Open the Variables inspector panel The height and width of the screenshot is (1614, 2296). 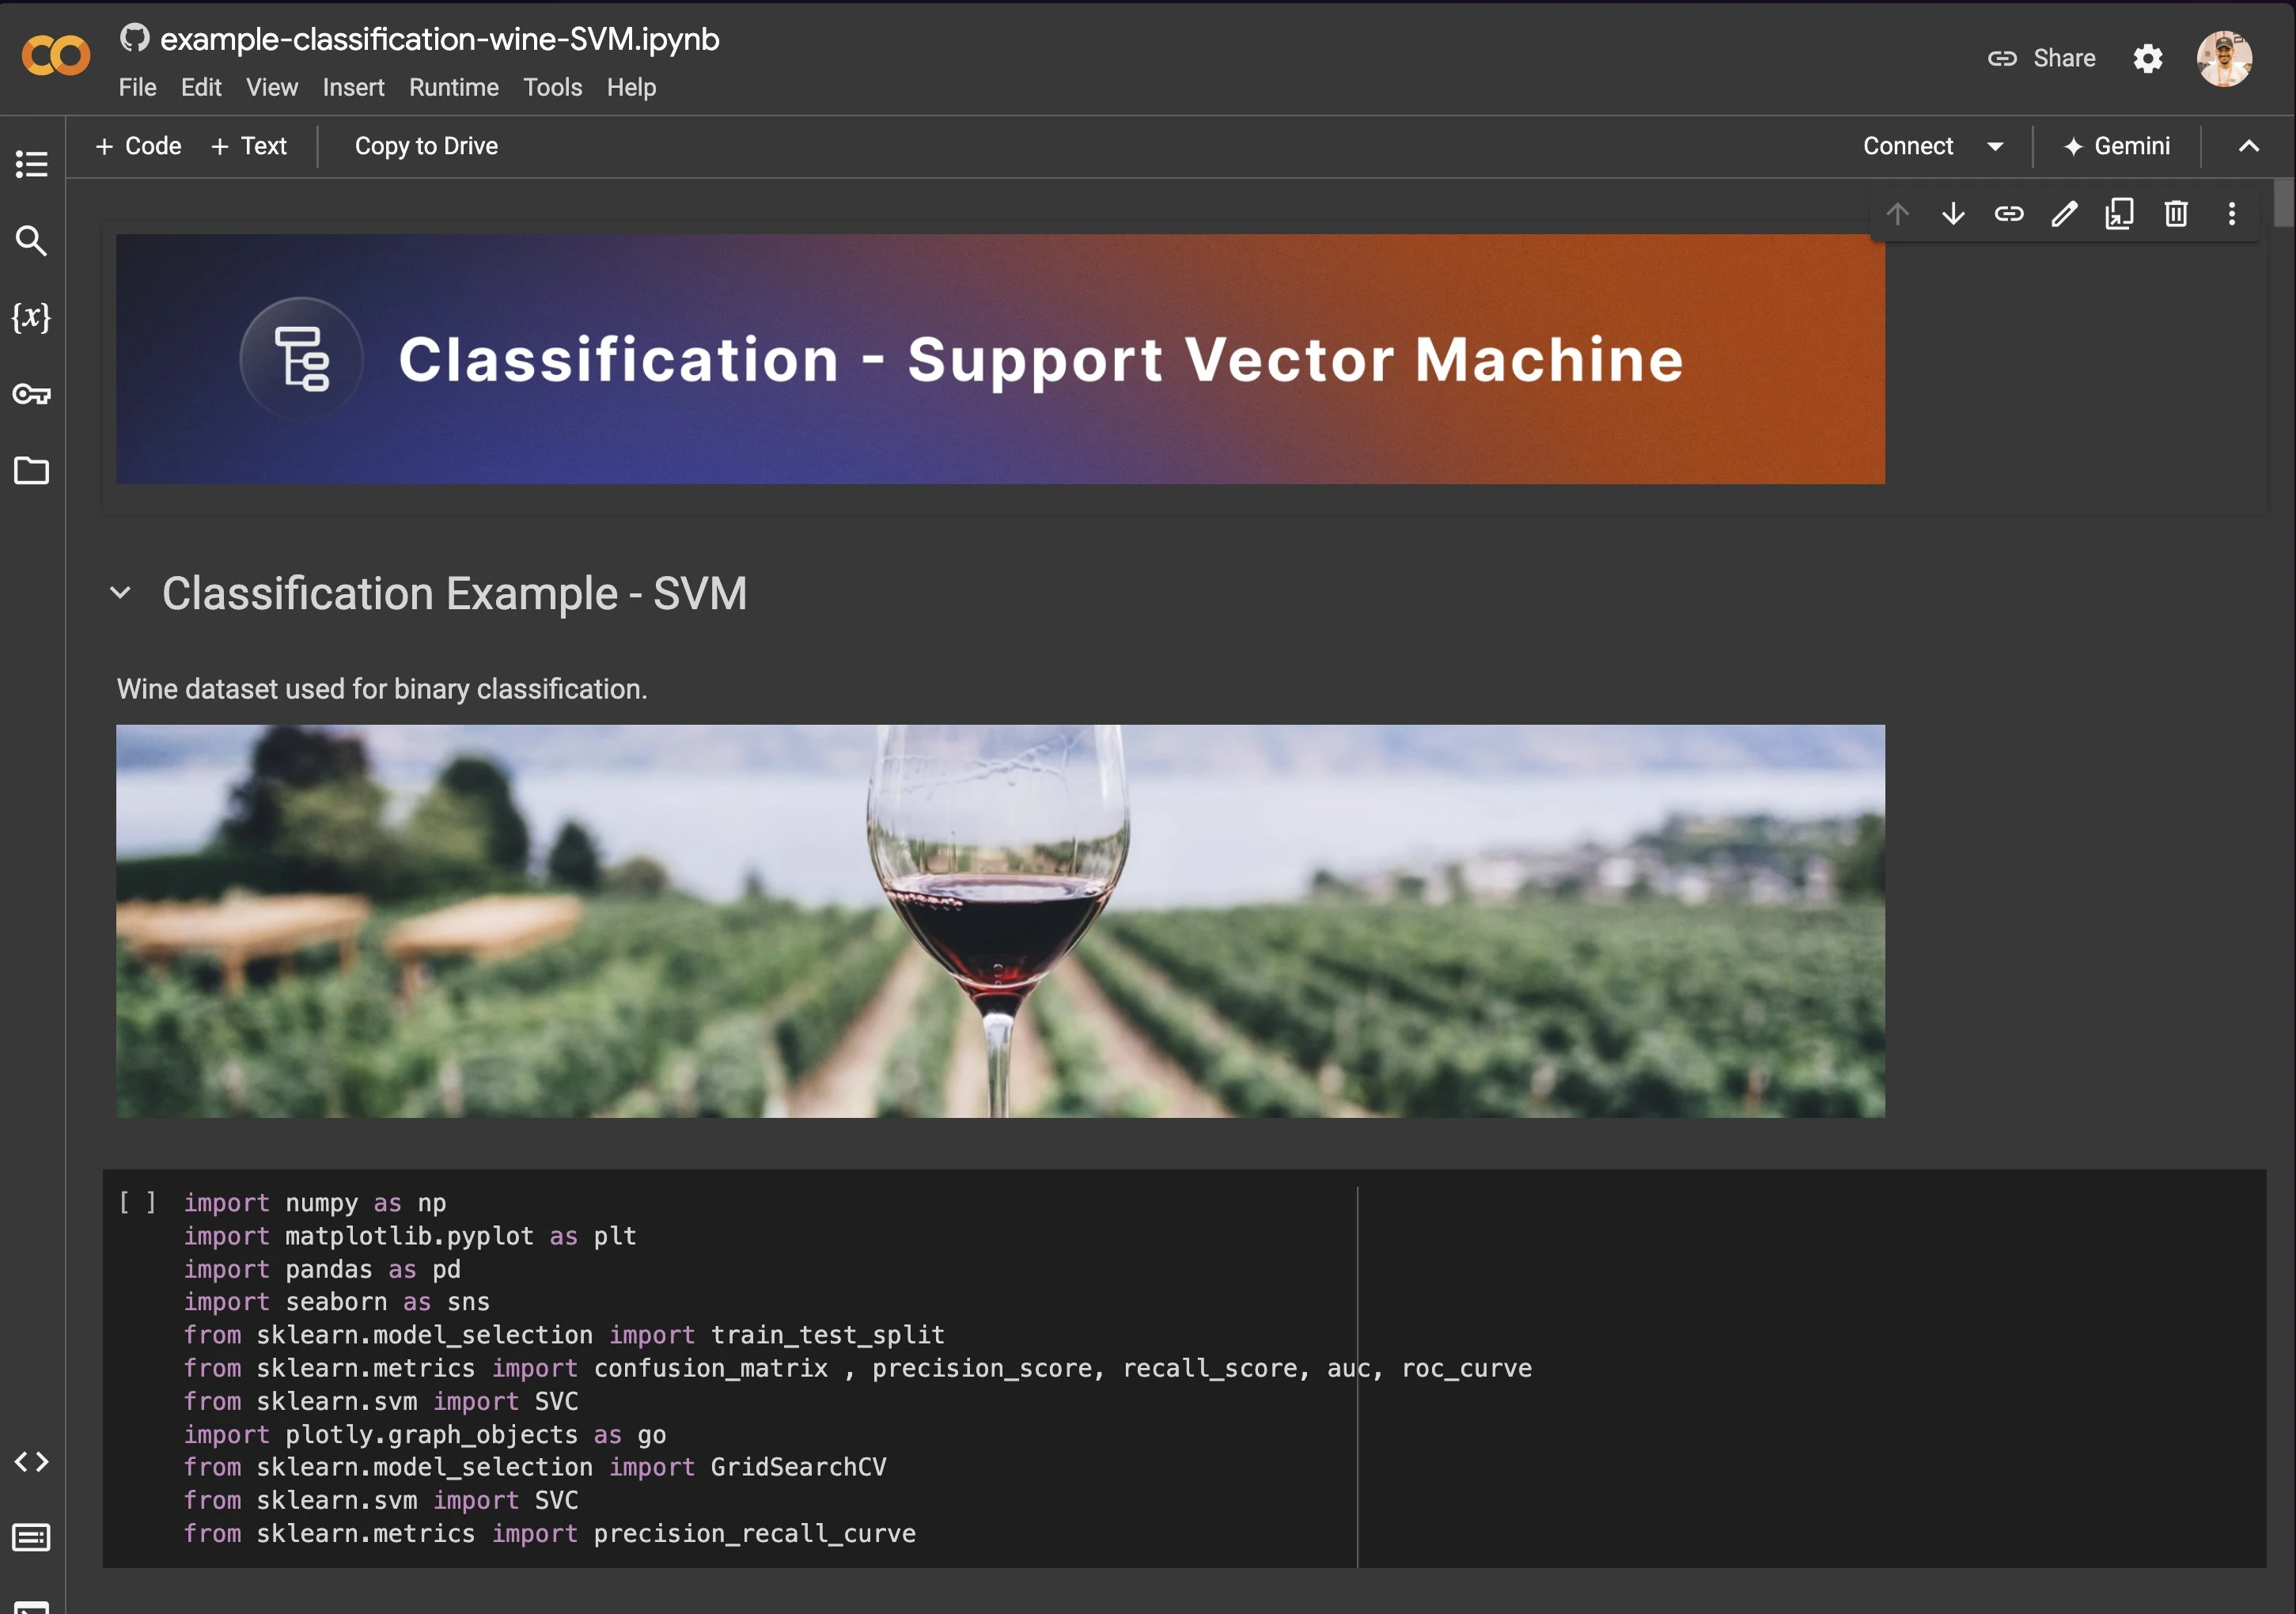(x=31, y=317)
